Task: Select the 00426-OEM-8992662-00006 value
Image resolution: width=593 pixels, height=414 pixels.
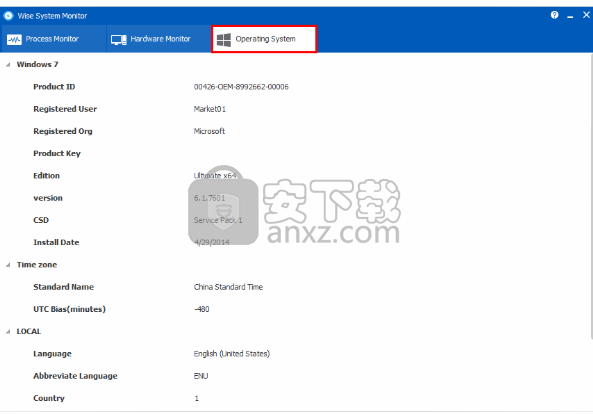Action: (x=241, y=87)
